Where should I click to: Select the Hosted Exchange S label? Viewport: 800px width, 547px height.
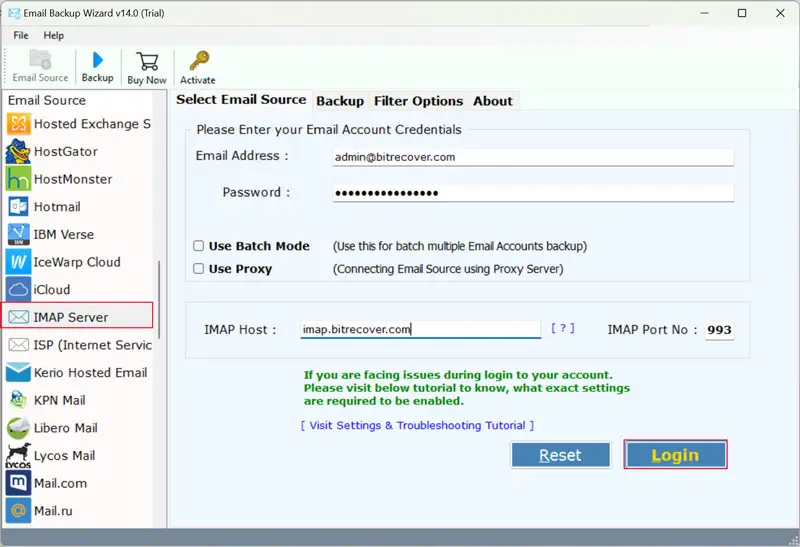click(92, 124)
